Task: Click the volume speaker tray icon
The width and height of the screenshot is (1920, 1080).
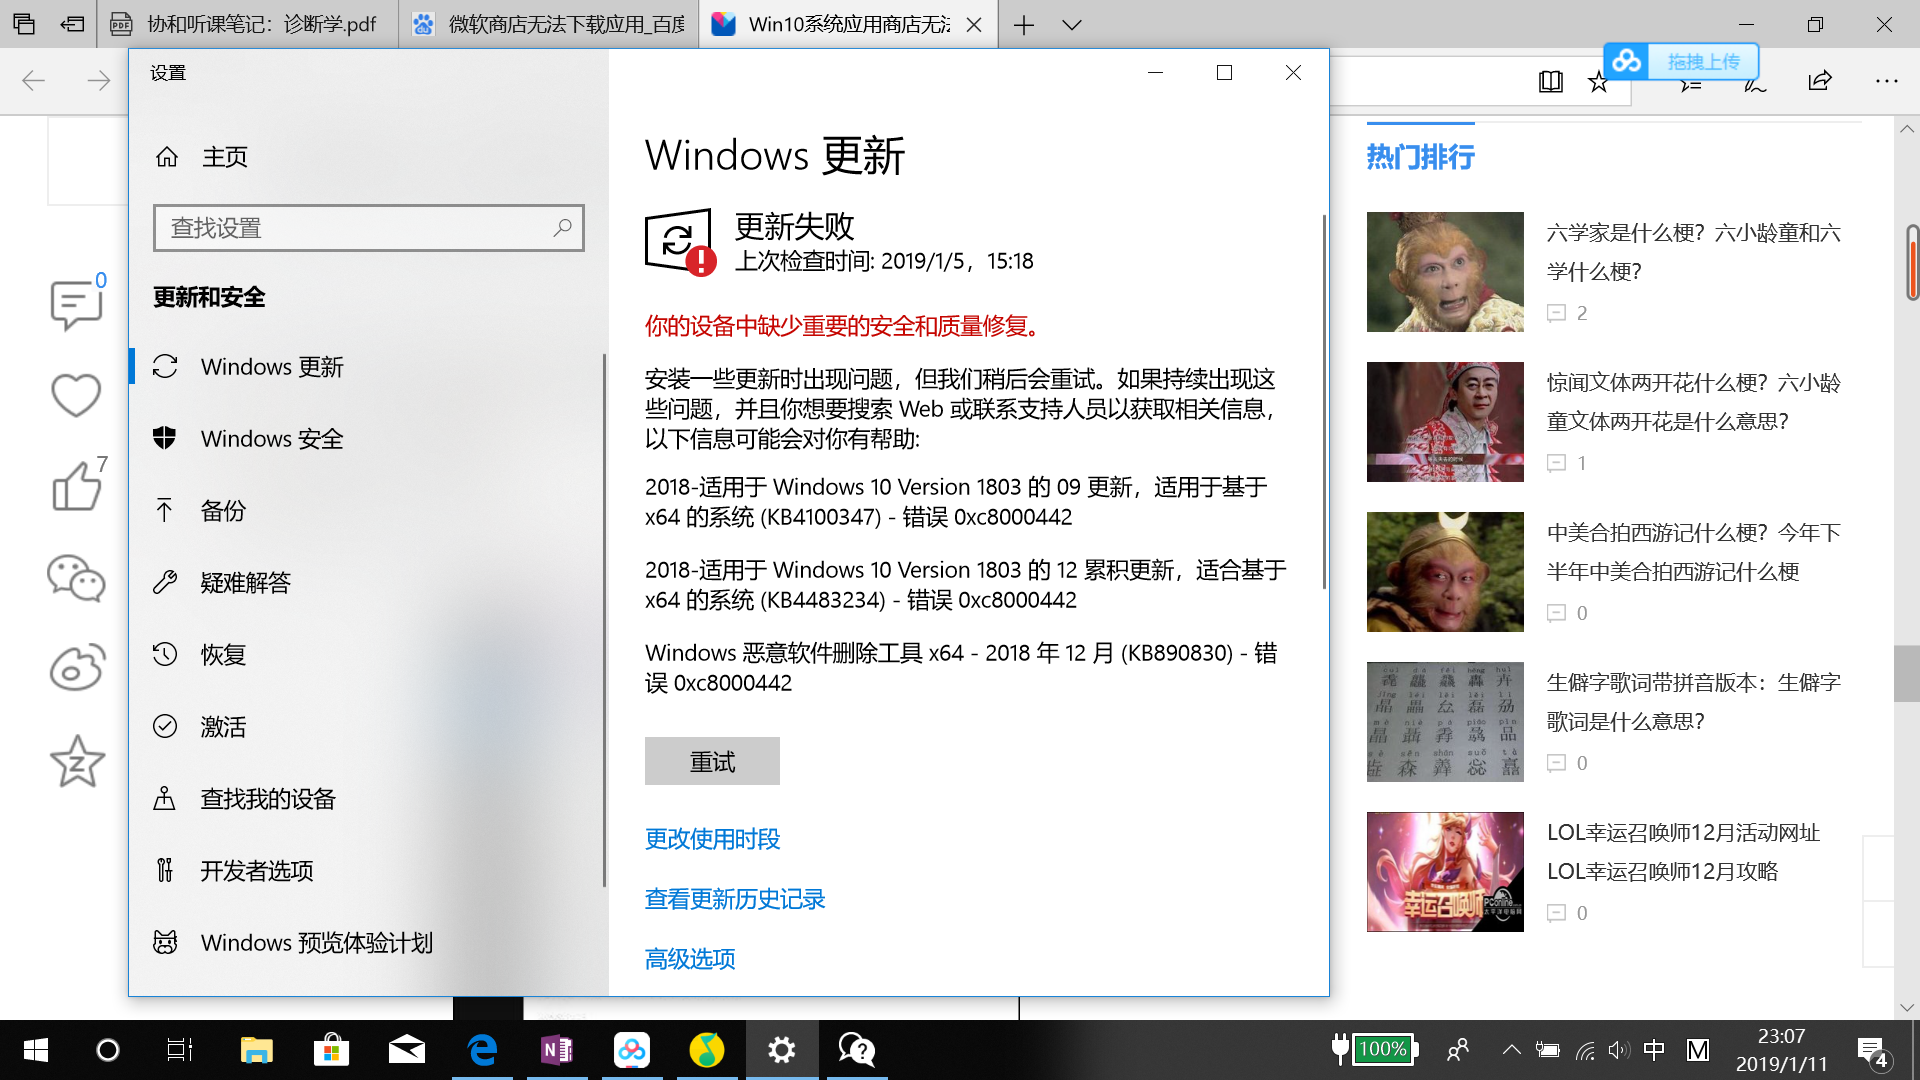Action: click(1618, 1050)
